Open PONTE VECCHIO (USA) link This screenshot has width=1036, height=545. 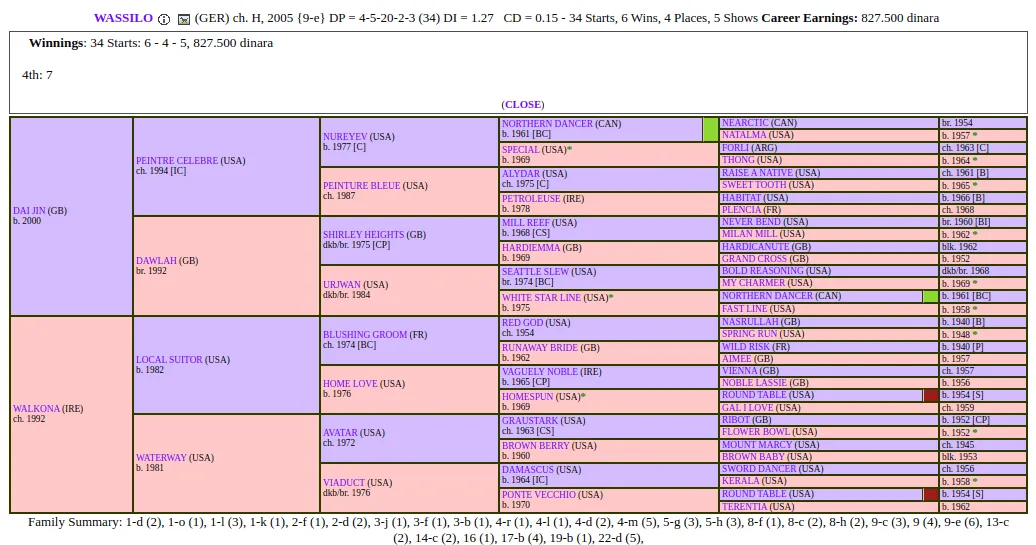click(538, 495)
